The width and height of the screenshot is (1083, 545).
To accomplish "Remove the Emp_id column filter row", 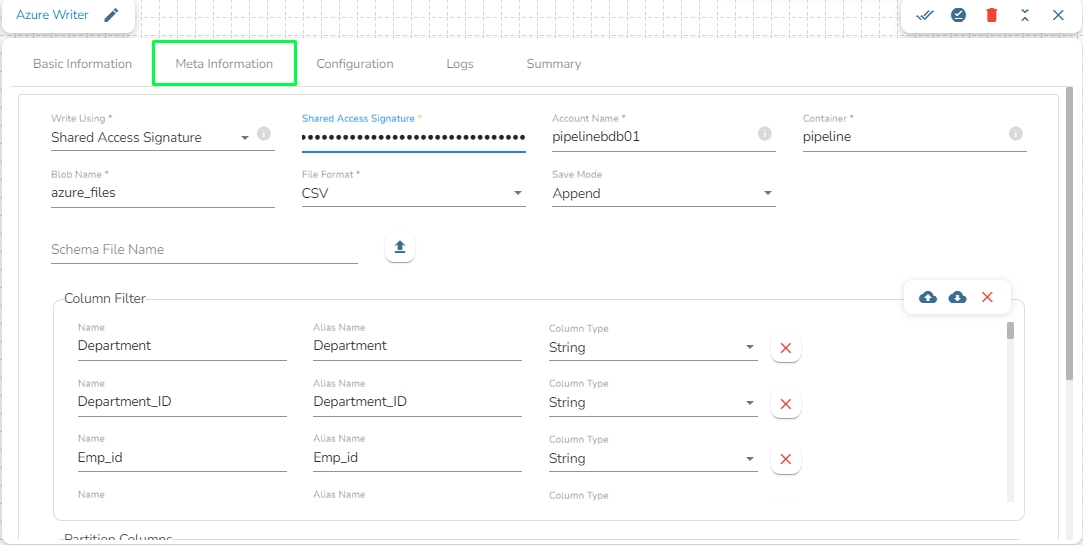I will (x=785, y=459).
